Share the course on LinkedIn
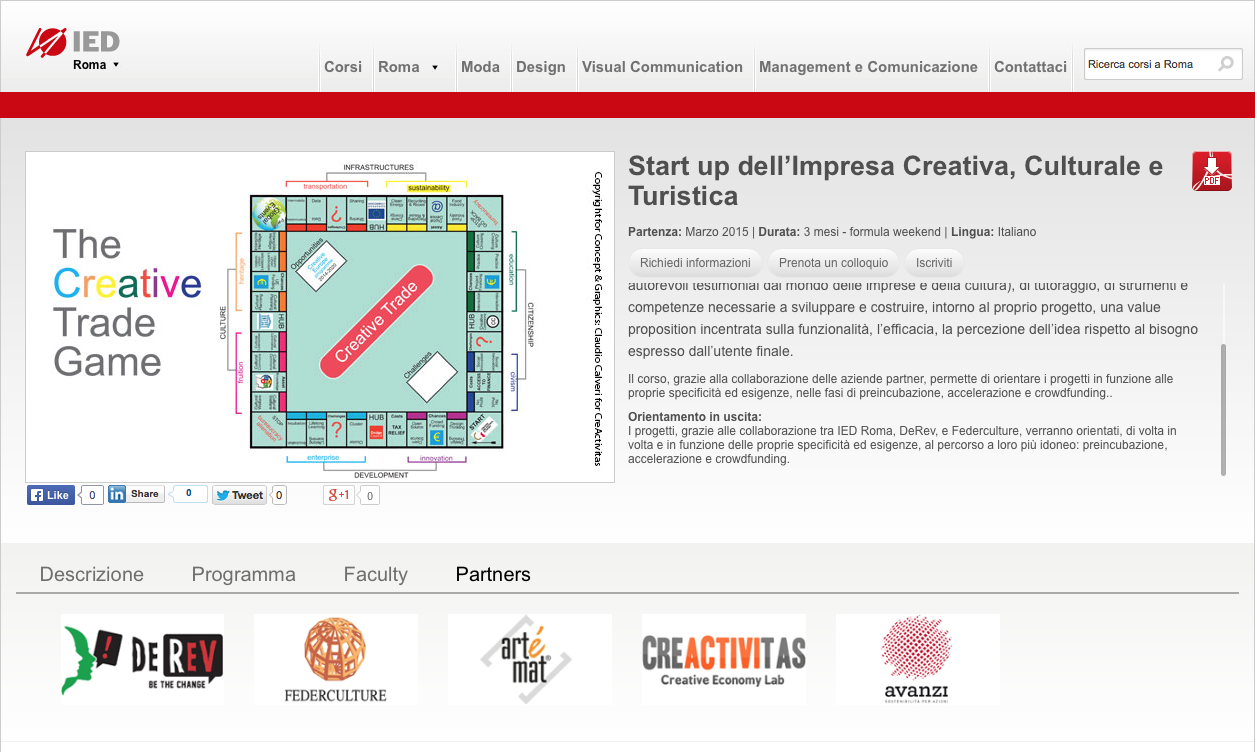This screenshot has height=752, width=1257. [136, 494]
